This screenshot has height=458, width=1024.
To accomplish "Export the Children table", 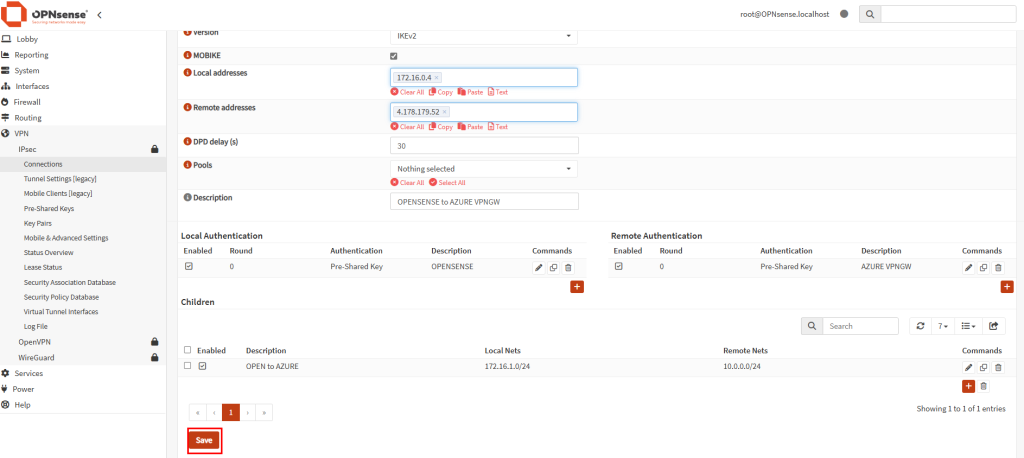I will tap(994, 326).
